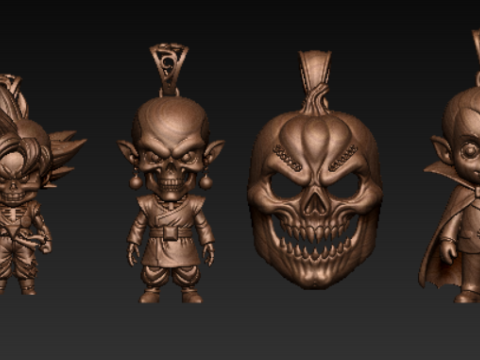Select the caped vampire child figurine
480x360 pixels.
[x=450, y=167]
